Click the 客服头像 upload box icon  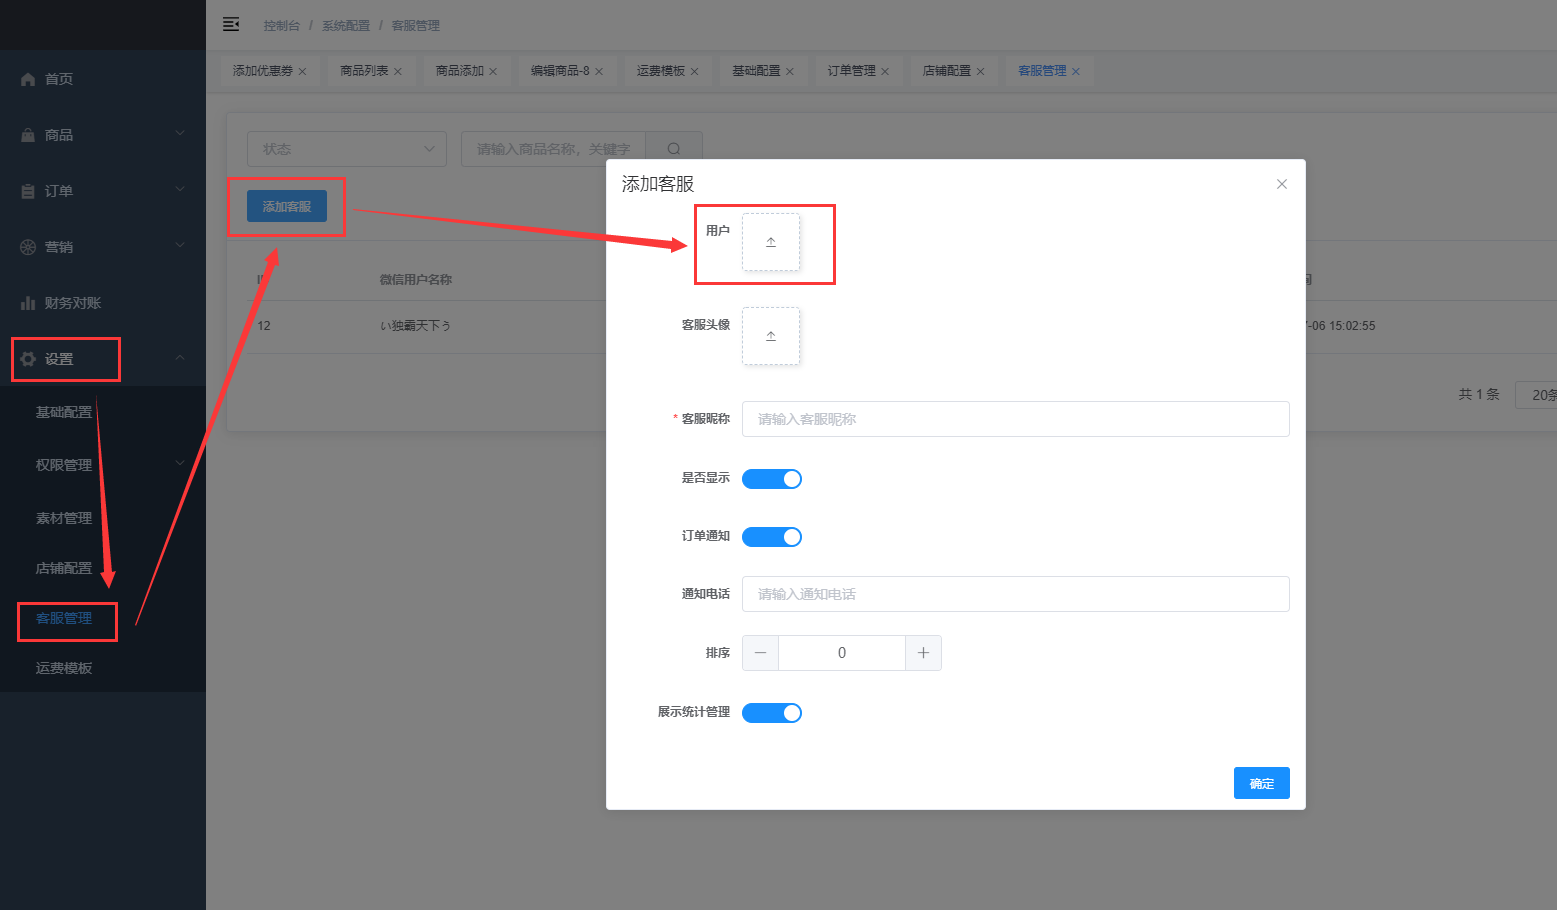pos(771,336)
